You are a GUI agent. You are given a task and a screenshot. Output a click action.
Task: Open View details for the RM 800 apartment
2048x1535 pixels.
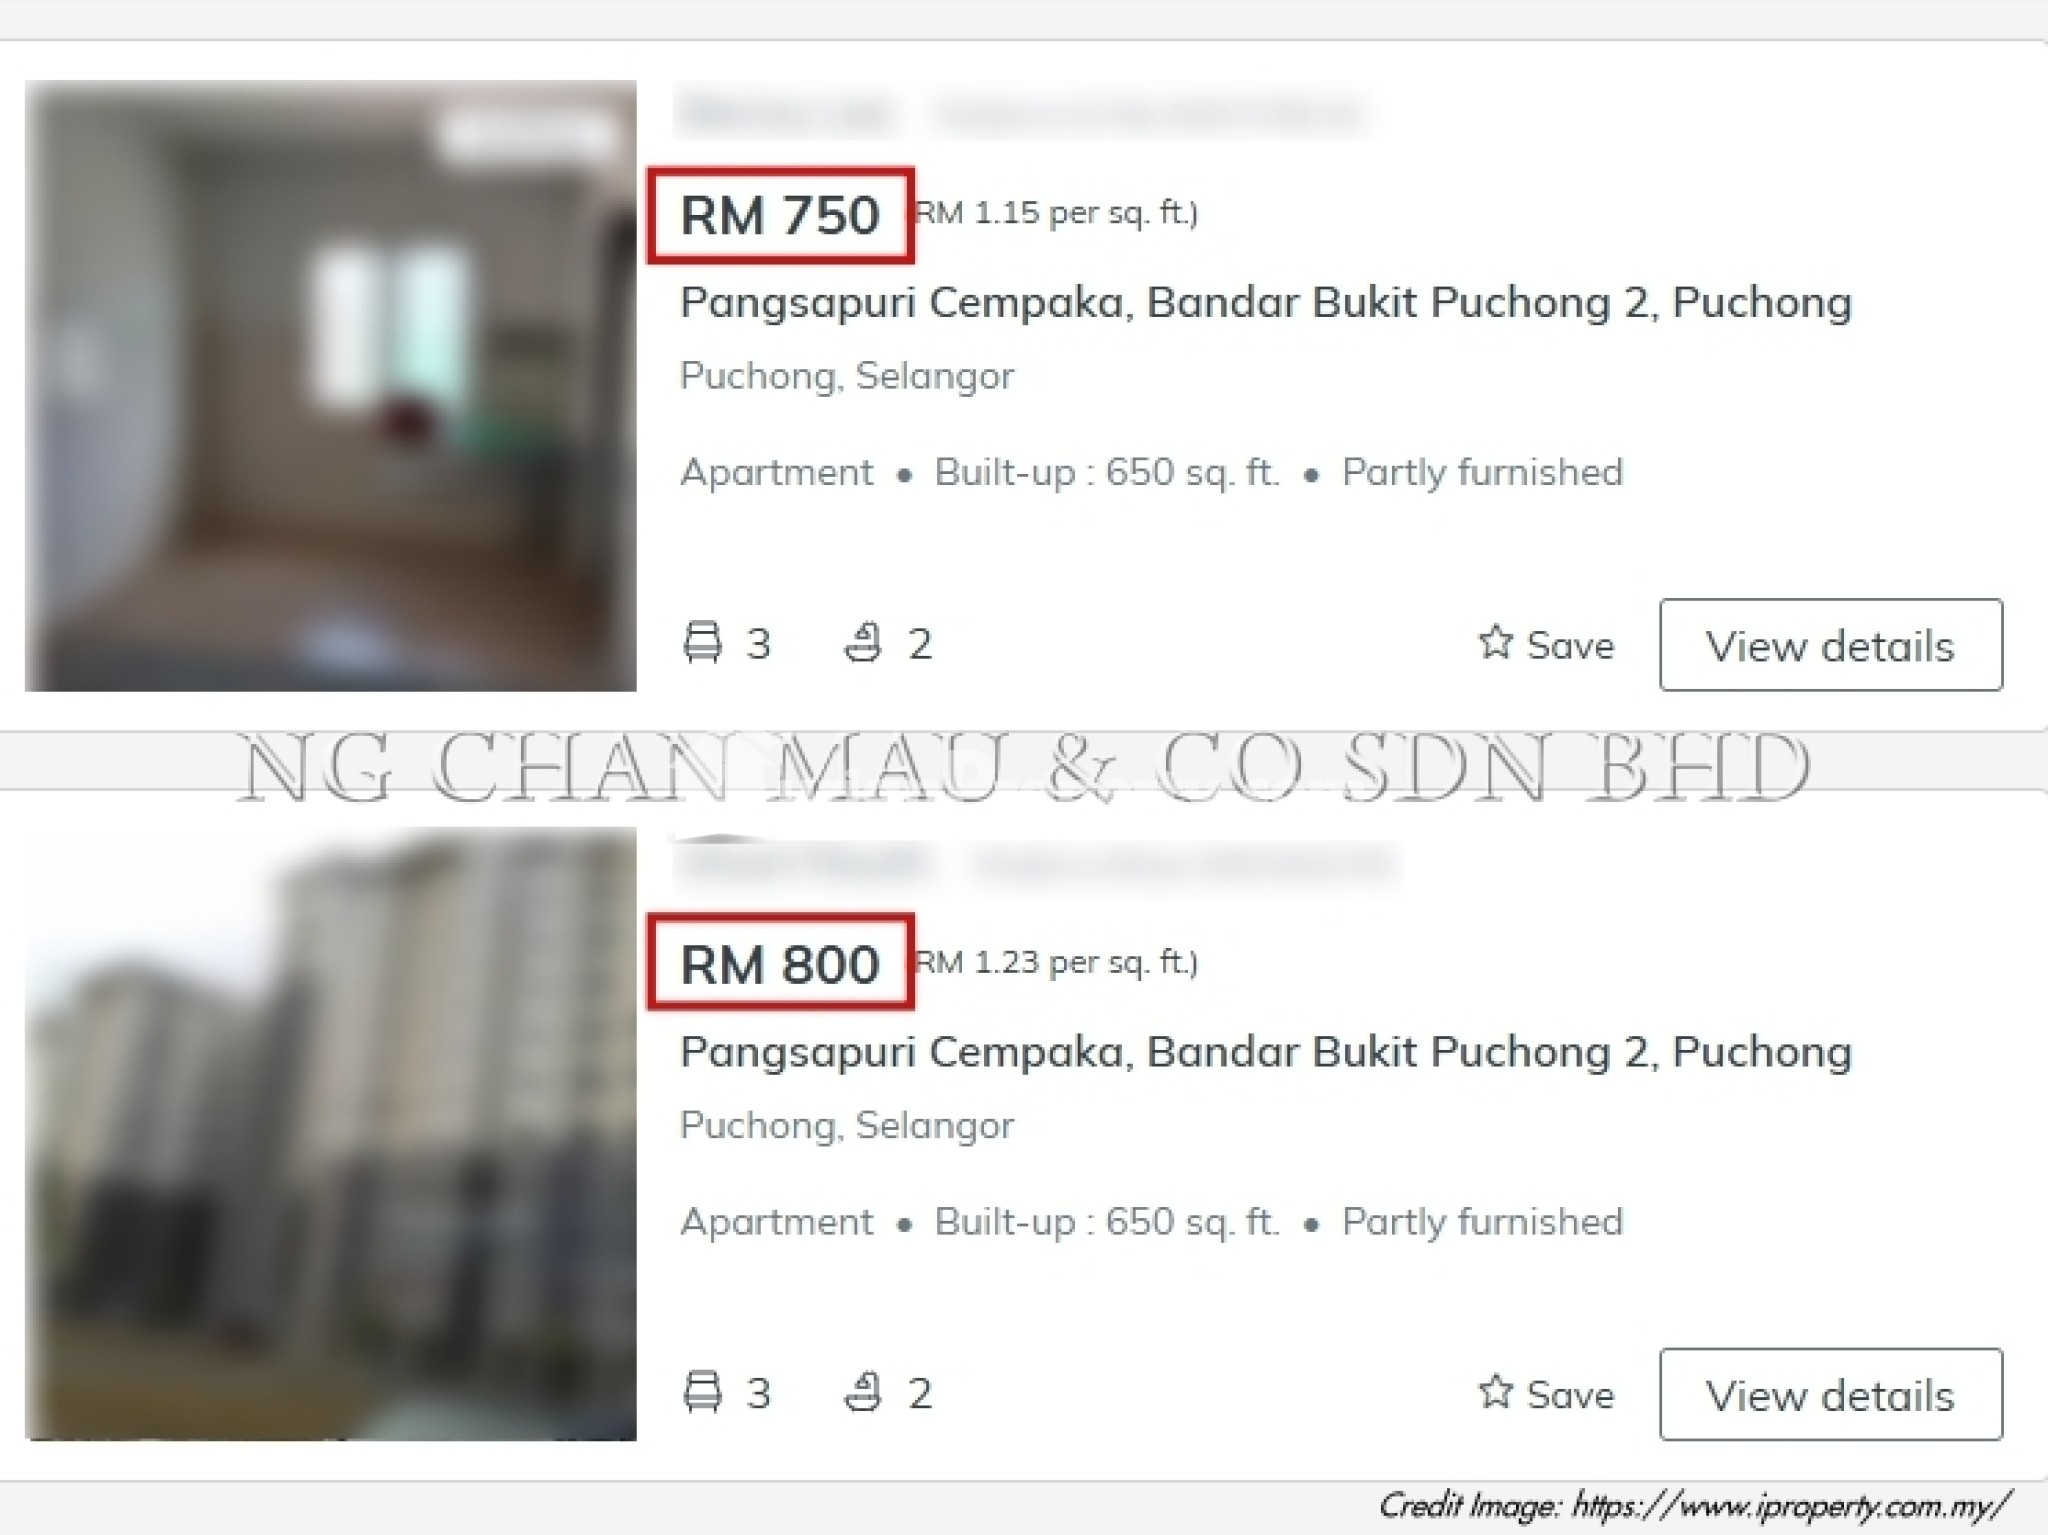coord(1831,1394)
